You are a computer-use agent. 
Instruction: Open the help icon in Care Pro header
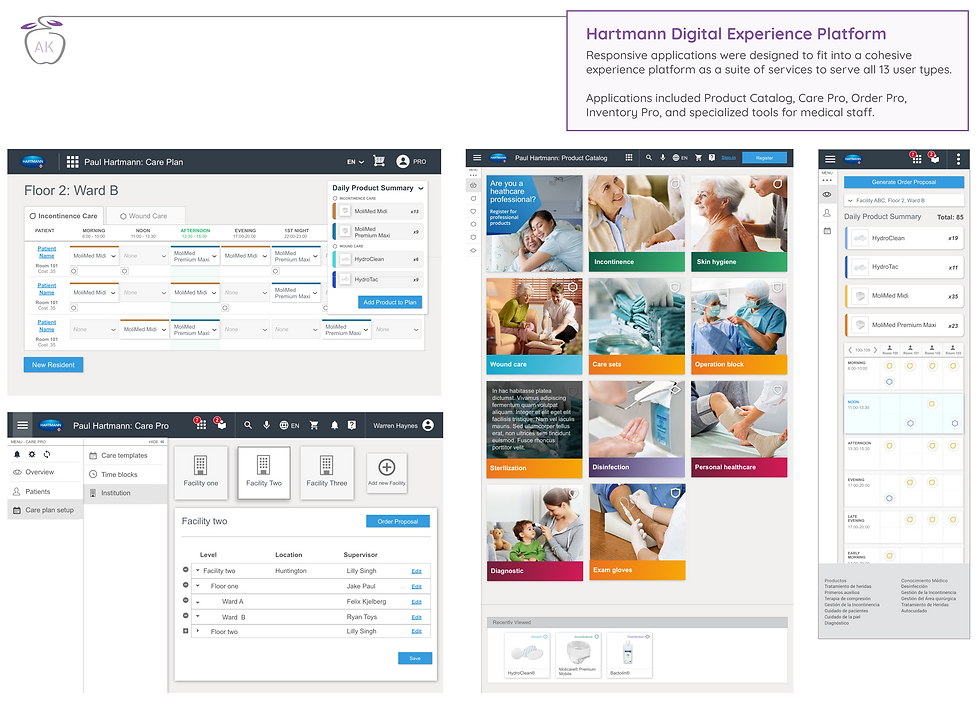click(352, 425)
